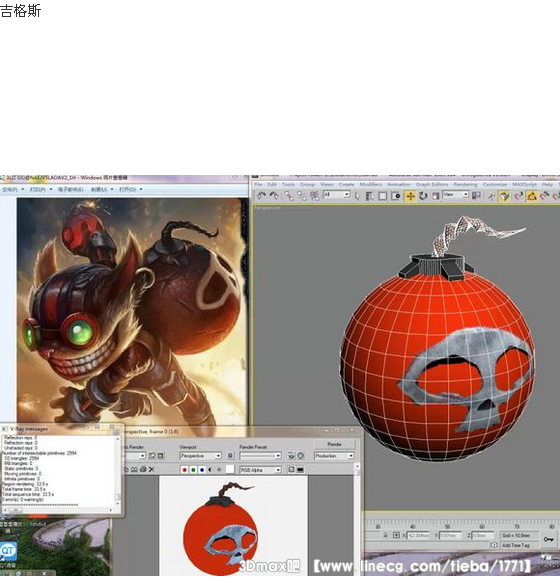This screenshot has width=560, height=583.
Task: Open the Modifiers menu
Action: coord(371,184)
